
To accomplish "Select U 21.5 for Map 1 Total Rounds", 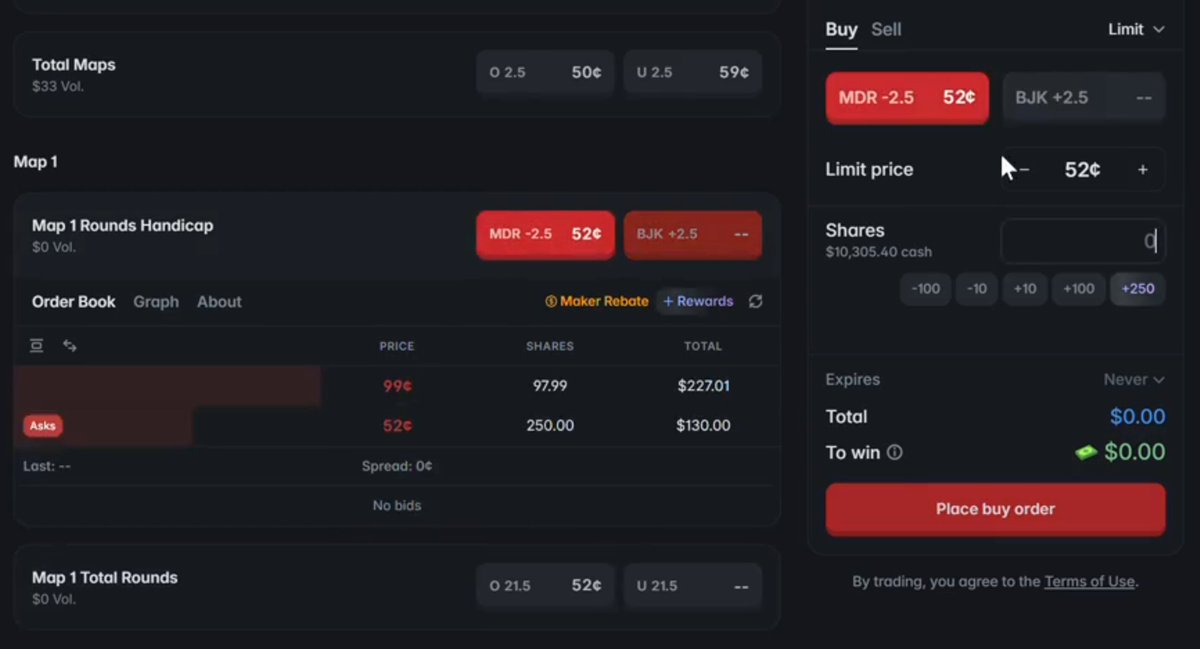I will [692, 586].
